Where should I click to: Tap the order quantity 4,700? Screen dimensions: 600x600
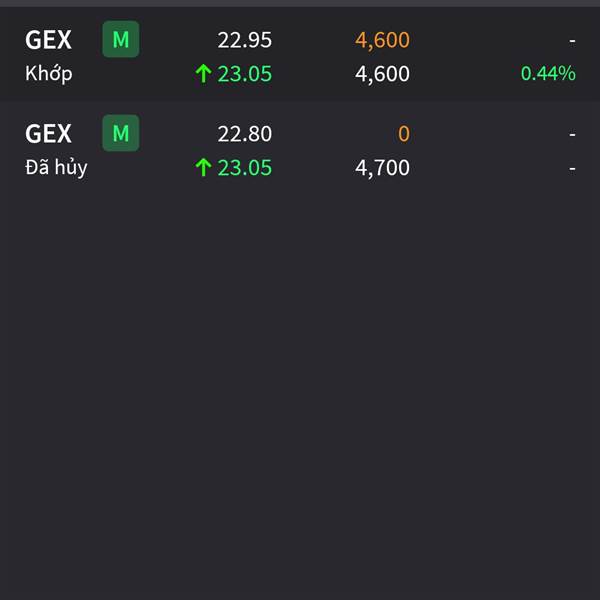click(382, 168)
